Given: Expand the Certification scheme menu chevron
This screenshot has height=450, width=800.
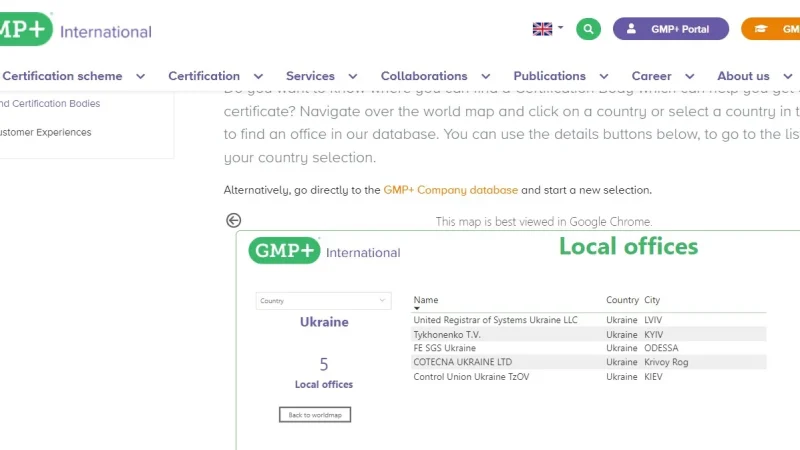Looking at the screenshot, I should [x=140, y=77].
